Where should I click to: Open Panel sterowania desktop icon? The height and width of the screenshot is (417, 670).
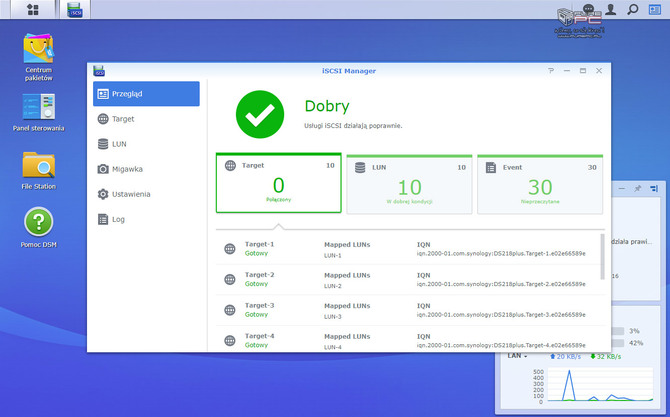pyautogui.click(x=38, y=112)
